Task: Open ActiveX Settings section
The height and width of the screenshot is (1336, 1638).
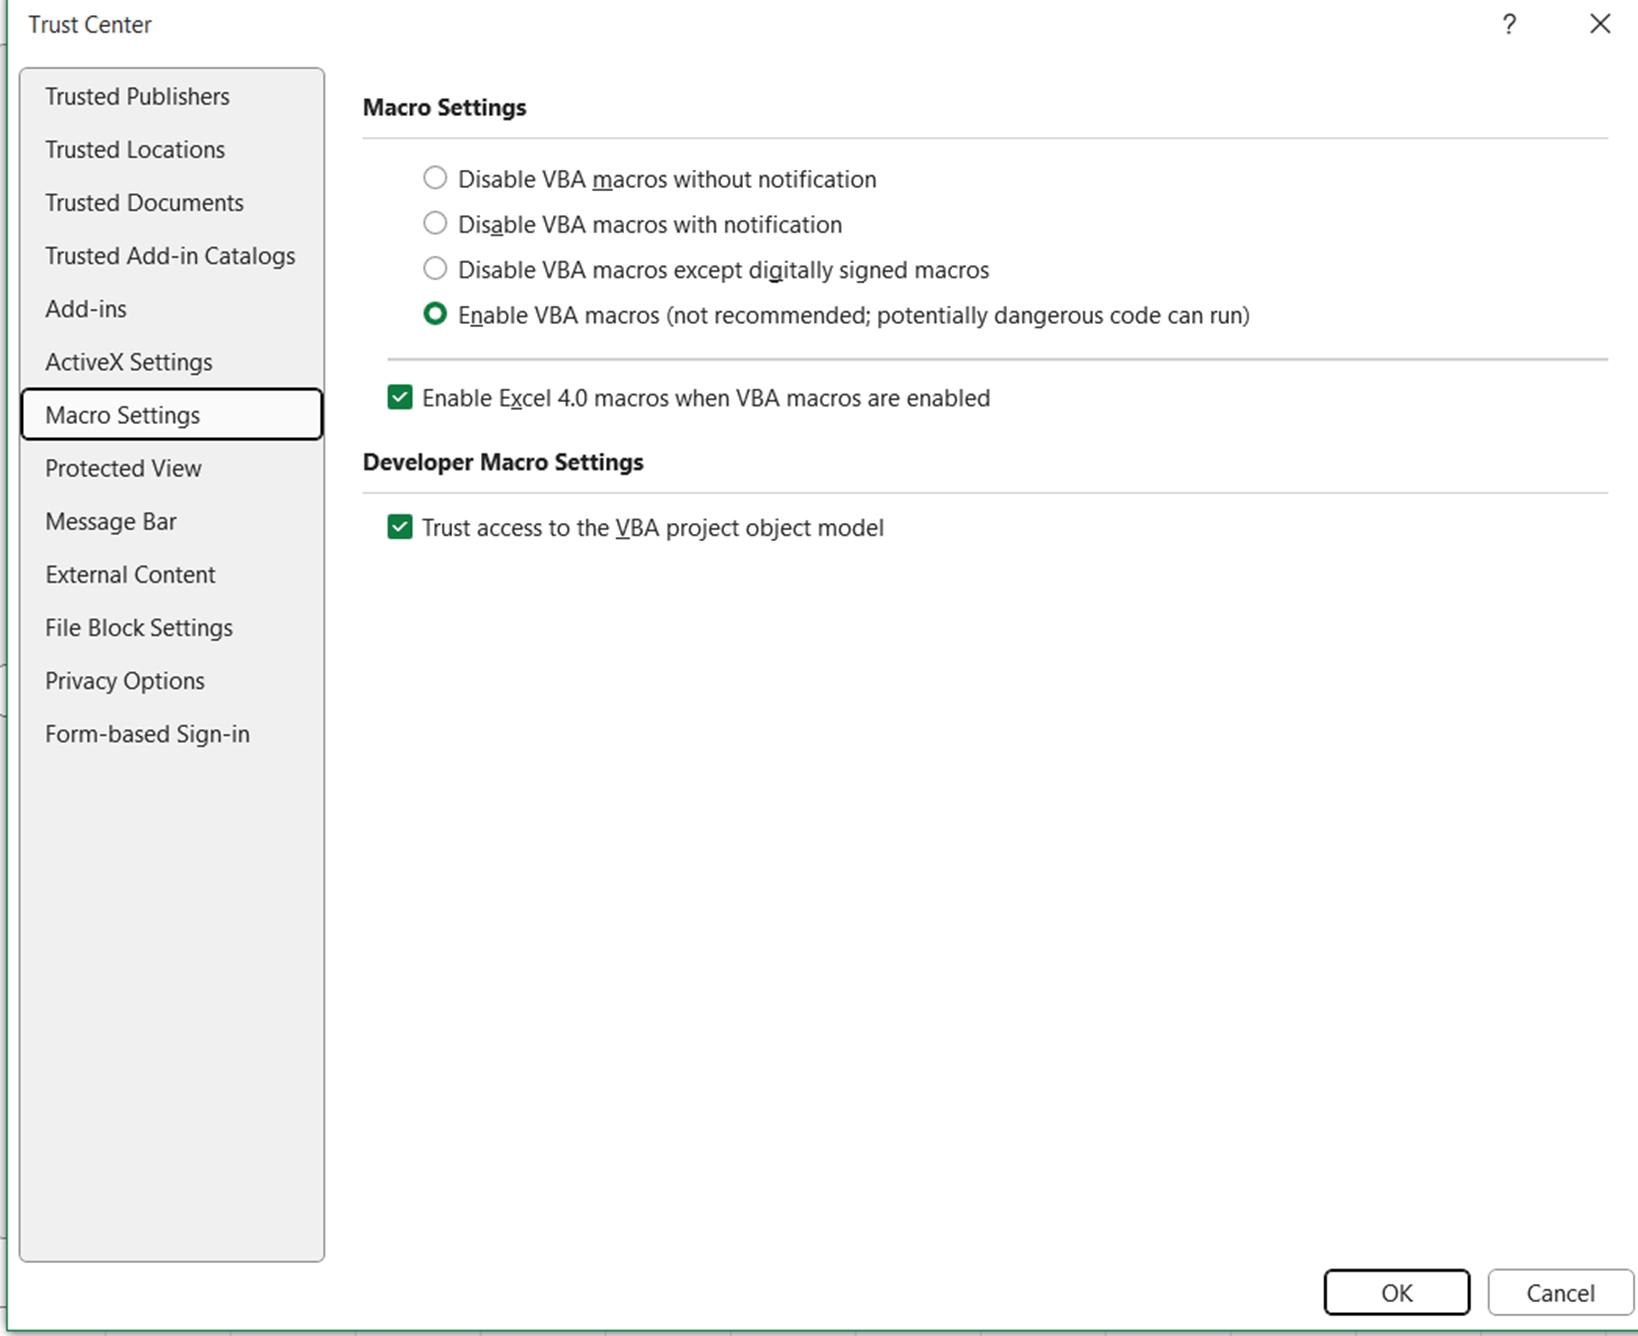Action: [x=172, y=361]
